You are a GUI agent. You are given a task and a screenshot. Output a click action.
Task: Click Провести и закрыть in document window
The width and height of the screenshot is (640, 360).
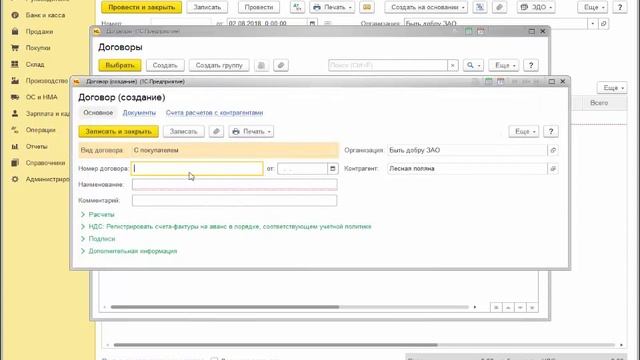tap(142, 7)
